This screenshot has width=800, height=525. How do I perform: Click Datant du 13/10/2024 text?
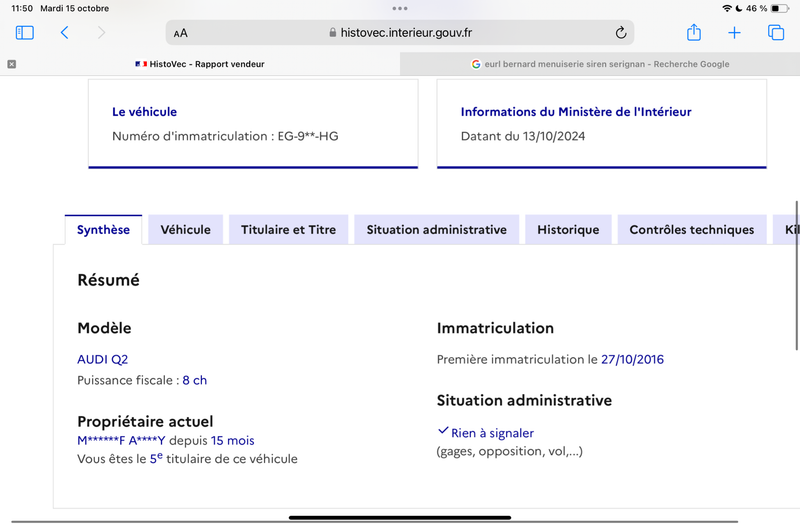point(522,136)
